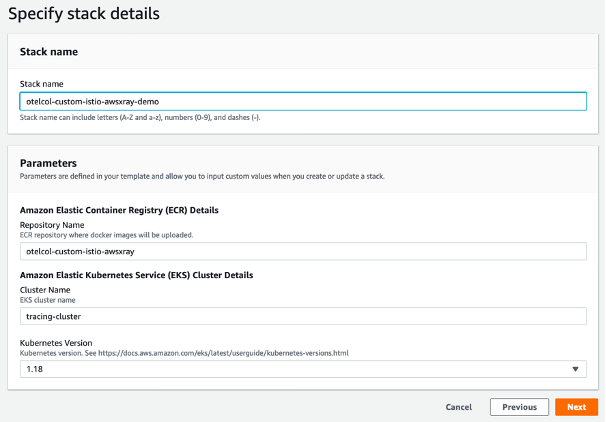Open the Kubernetes Version dropdown
Viewport: 606px width, 422px height.
(302, 369)
